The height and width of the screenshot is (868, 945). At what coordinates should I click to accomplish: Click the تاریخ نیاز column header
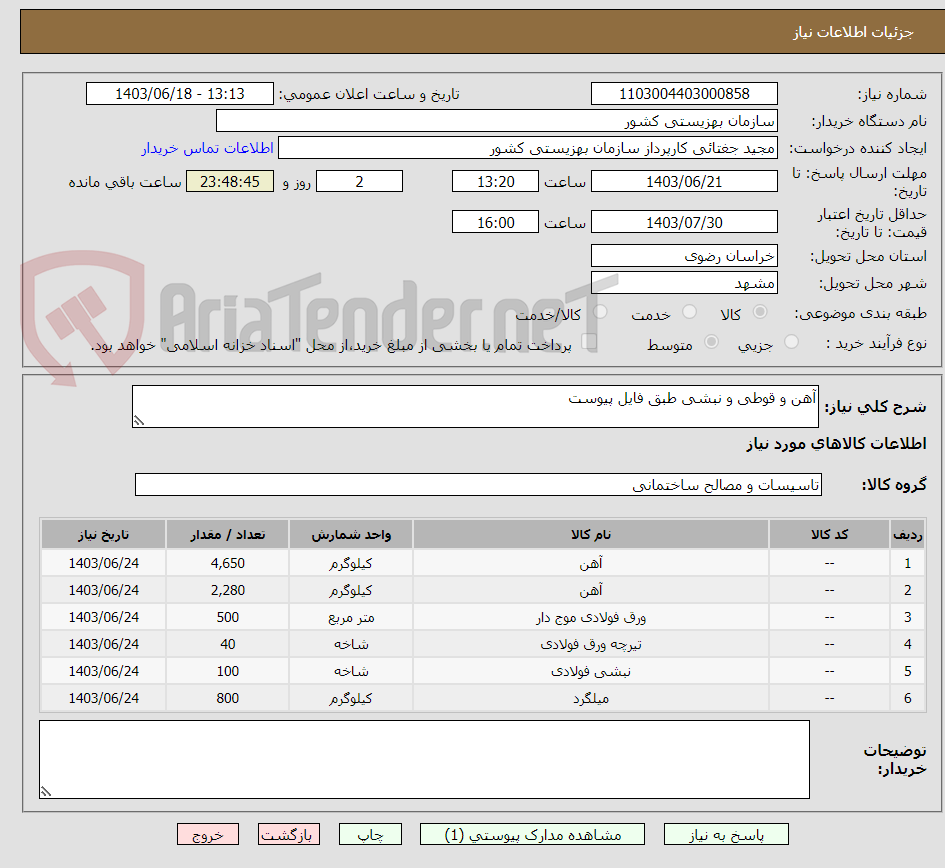(103, 535)
